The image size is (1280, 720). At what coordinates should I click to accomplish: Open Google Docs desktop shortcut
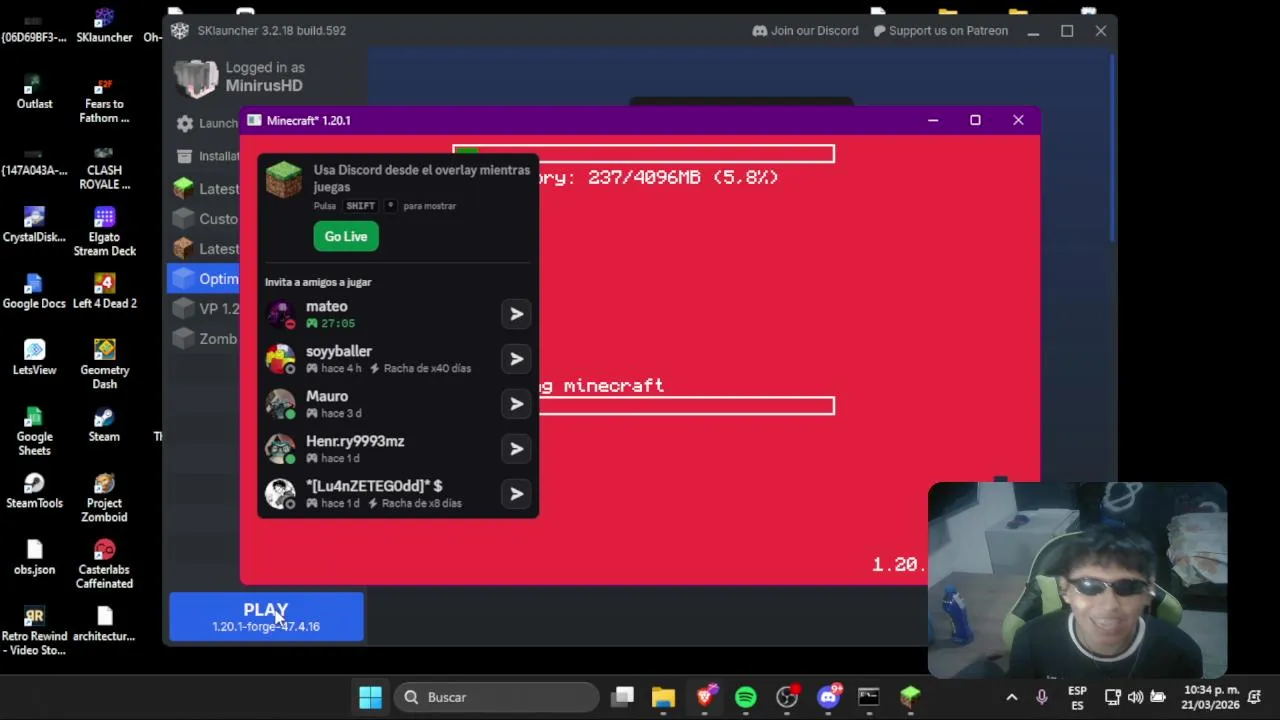pyautogui.click(x=34, y=291)
